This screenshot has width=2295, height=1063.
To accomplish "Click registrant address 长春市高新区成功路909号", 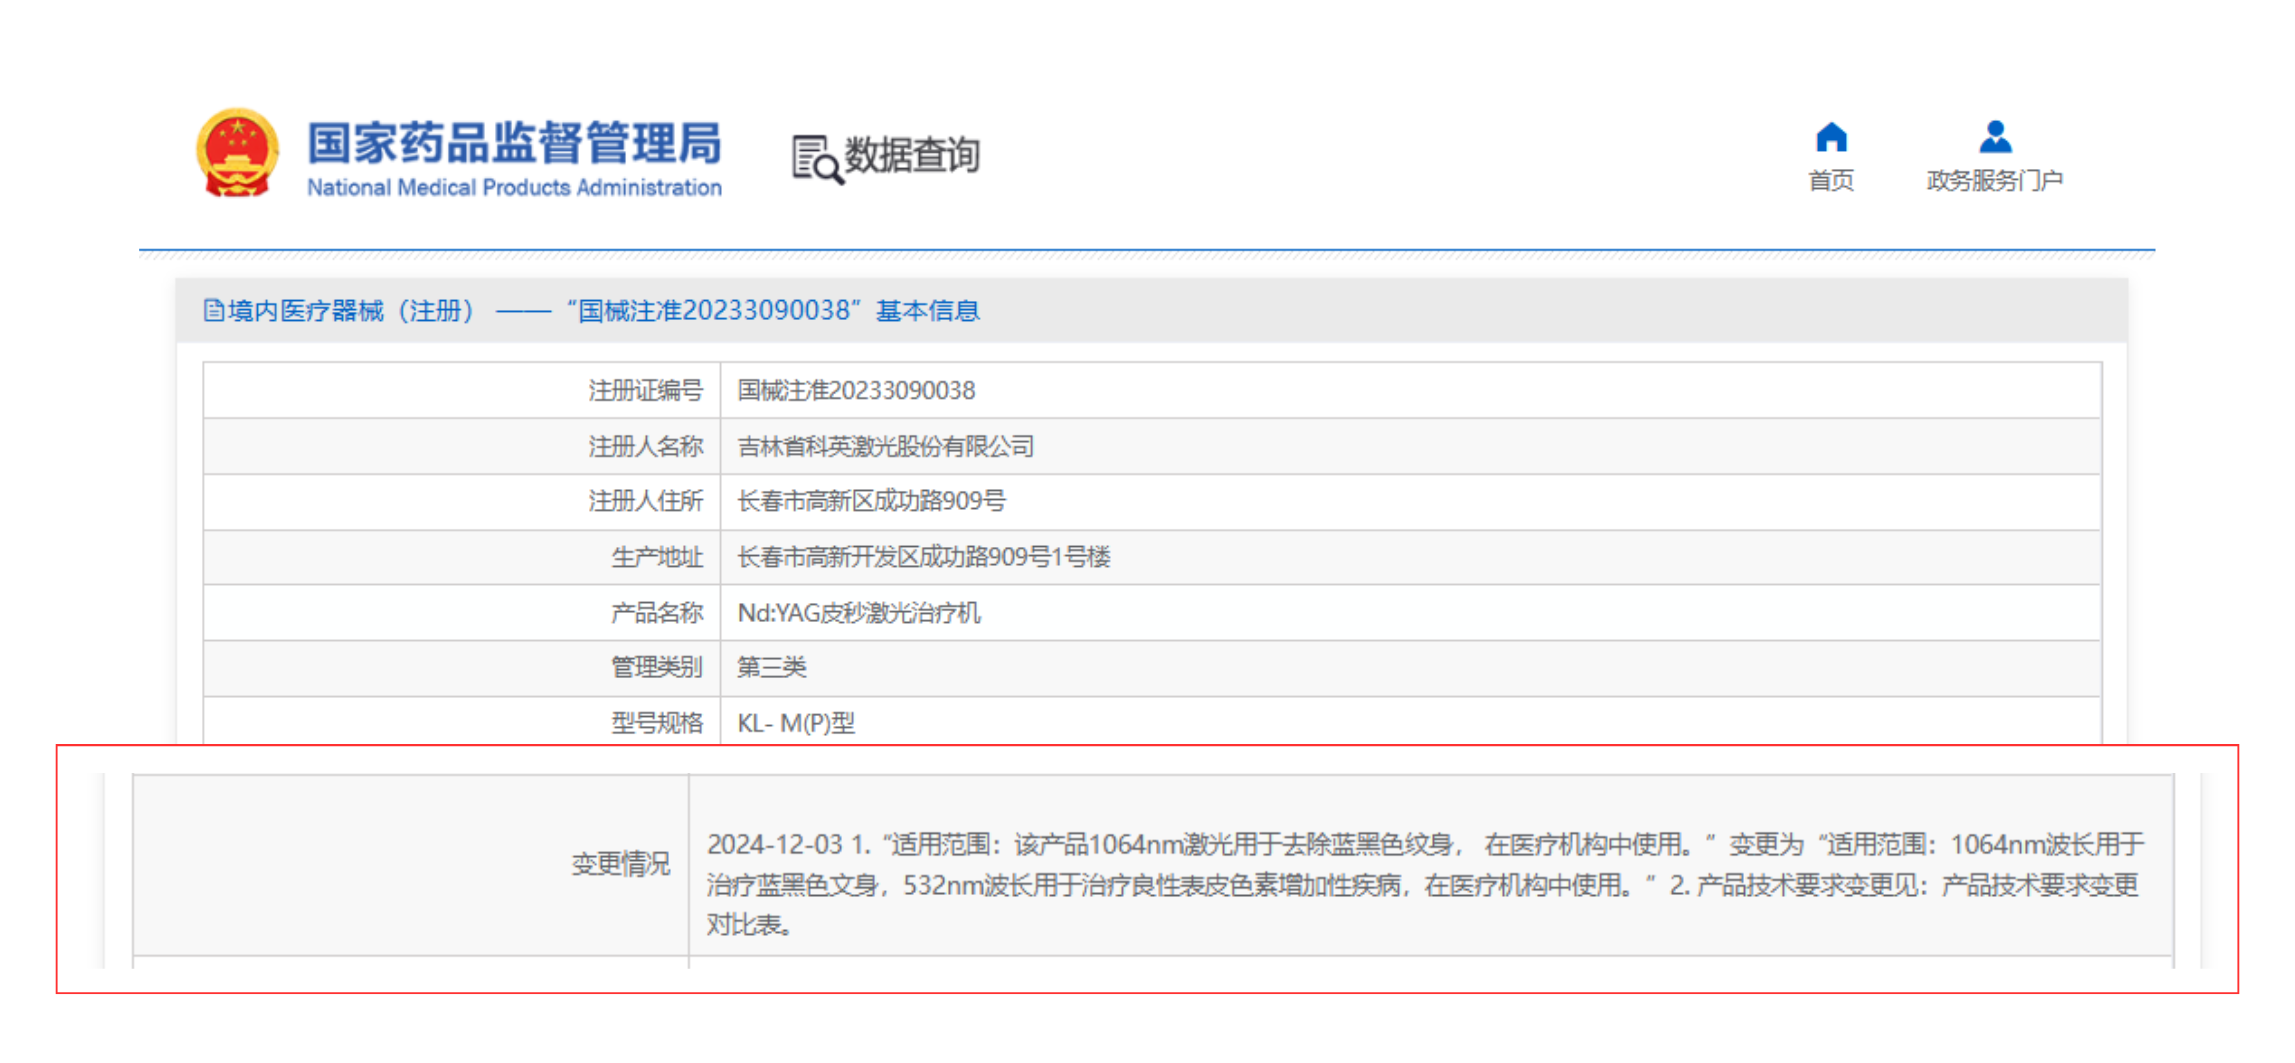I will click(x=871, y=501).
